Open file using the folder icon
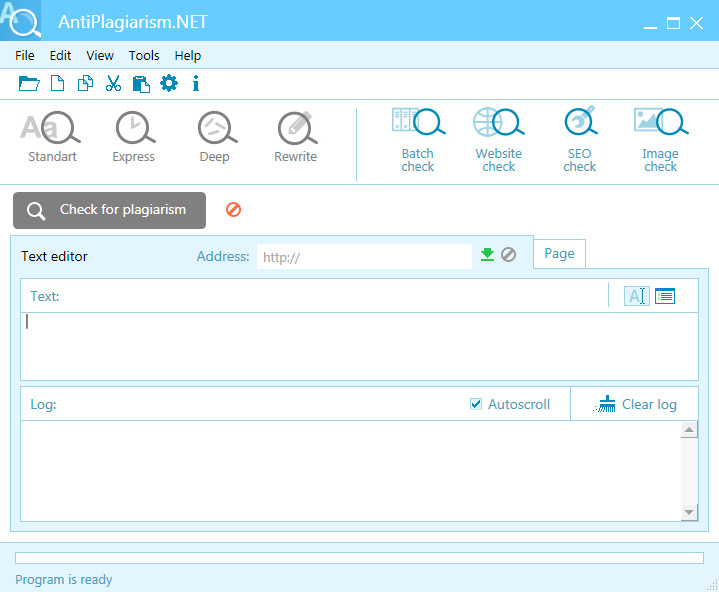The height and width of the screenshot is (592, 719). pyautogui.click(x=29, y=83)
